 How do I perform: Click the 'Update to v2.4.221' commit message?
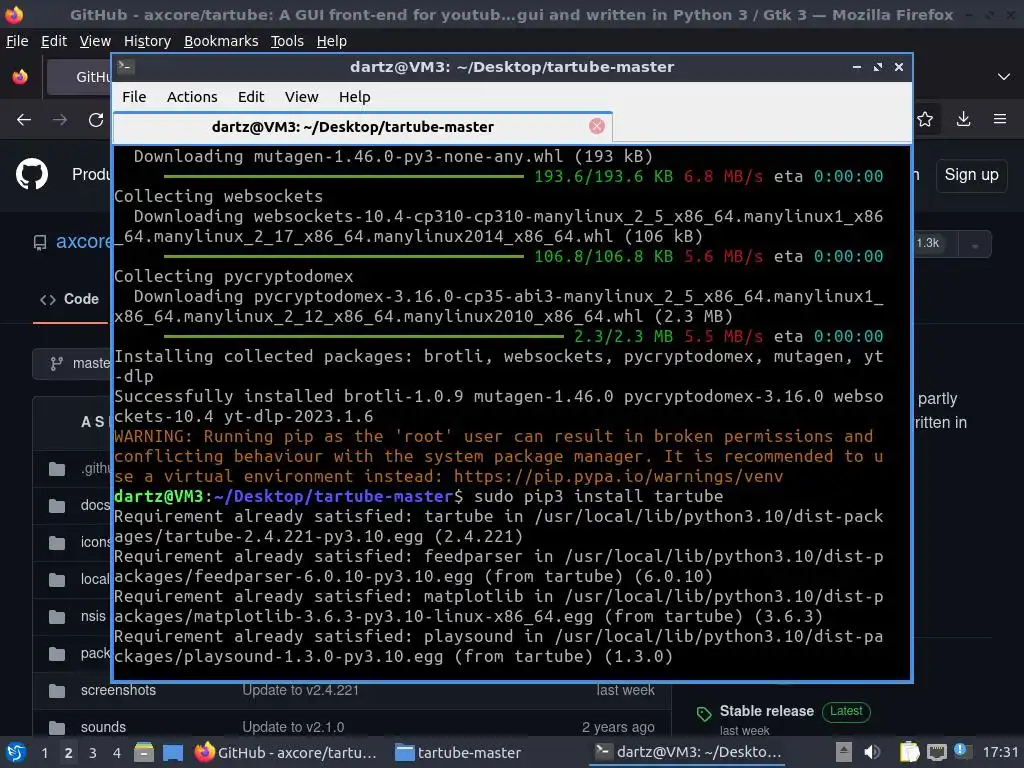tap(300, 690)
